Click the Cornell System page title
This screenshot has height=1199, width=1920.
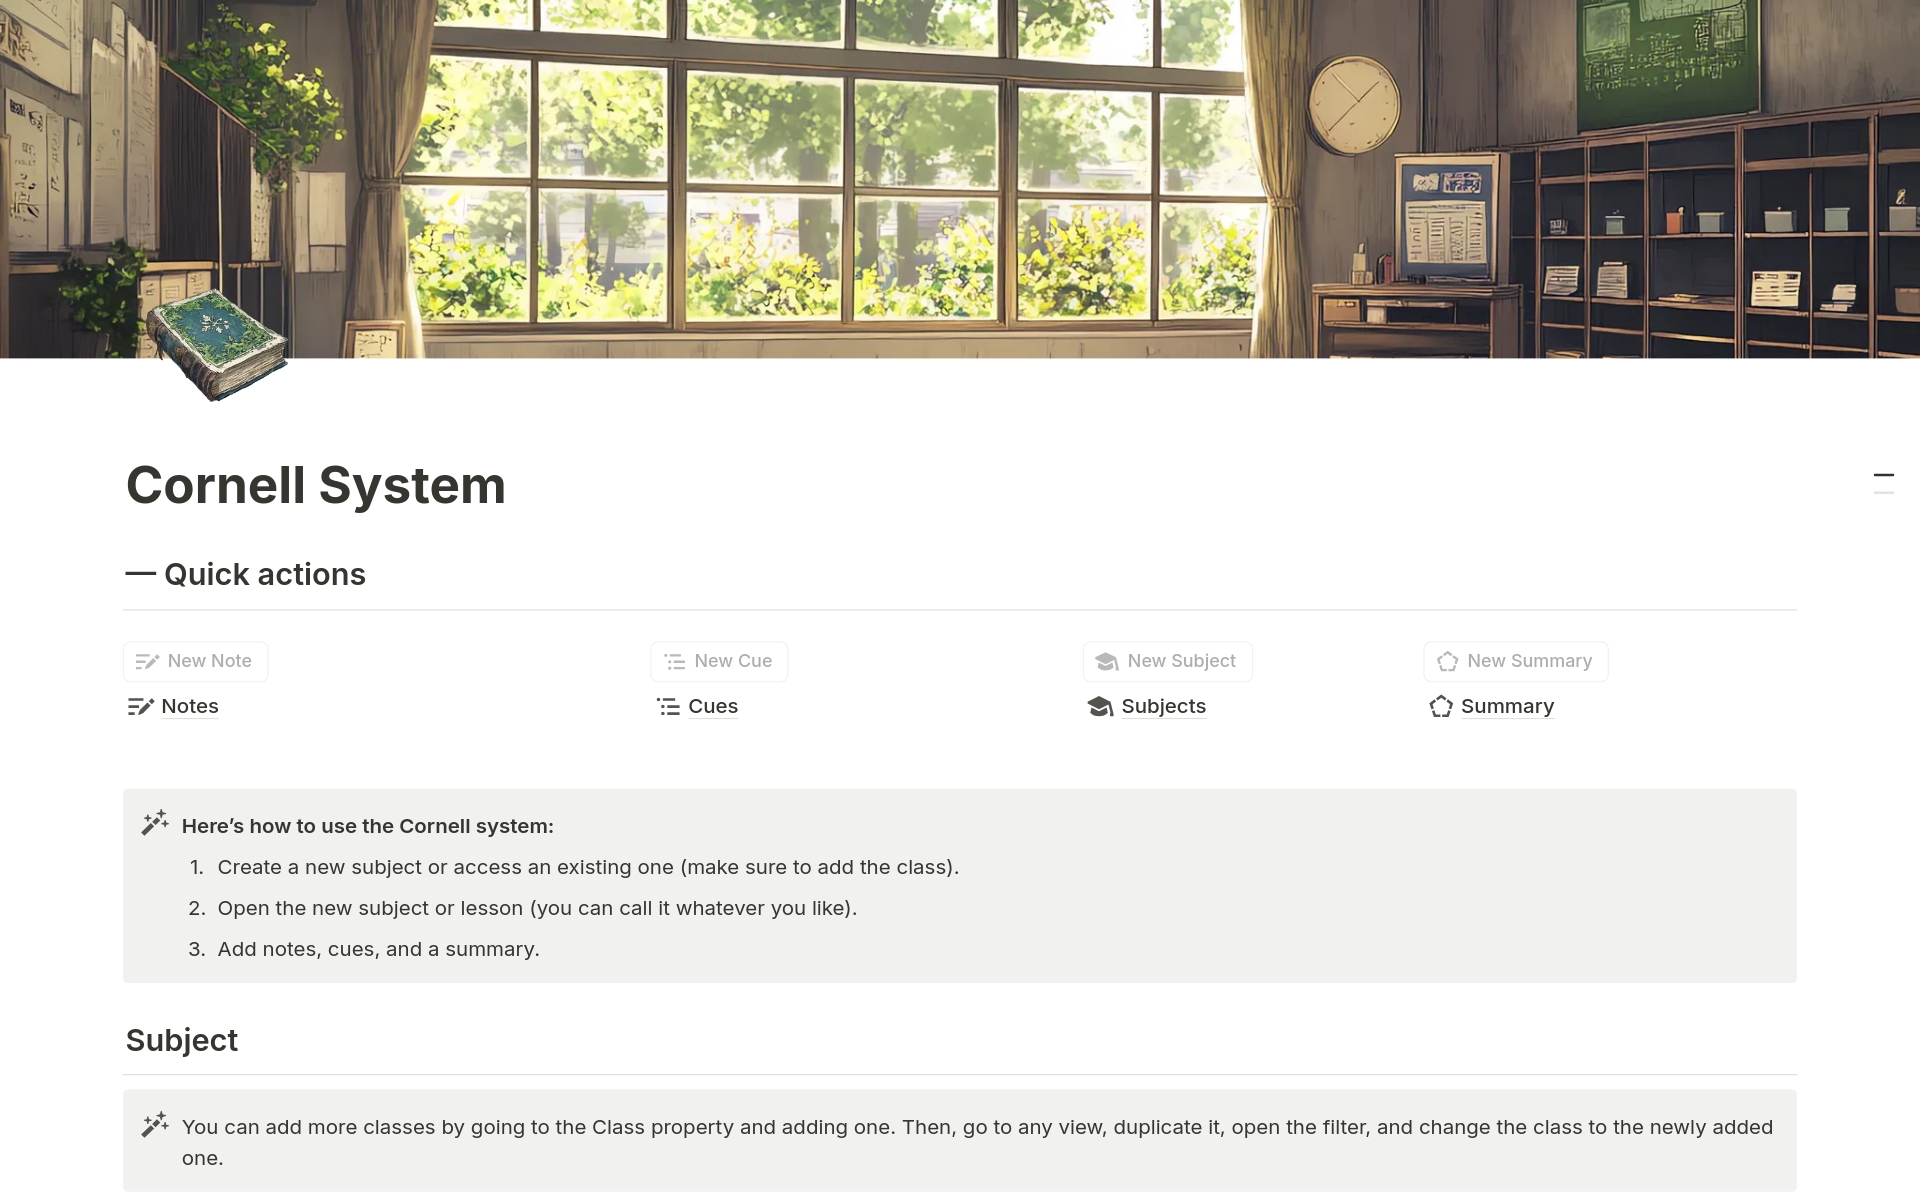tap(315, 486)
